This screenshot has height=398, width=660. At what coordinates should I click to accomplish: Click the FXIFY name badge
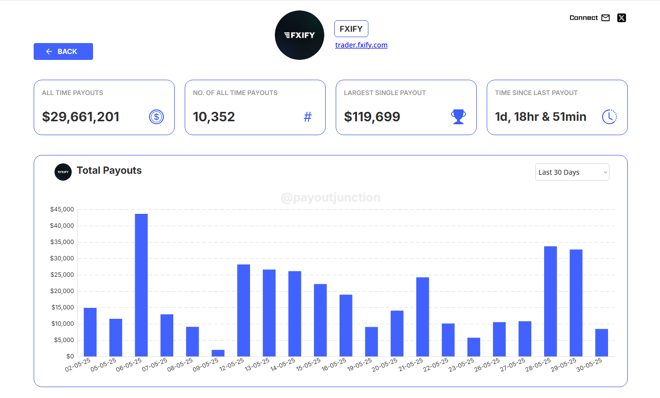coord(351,29)
